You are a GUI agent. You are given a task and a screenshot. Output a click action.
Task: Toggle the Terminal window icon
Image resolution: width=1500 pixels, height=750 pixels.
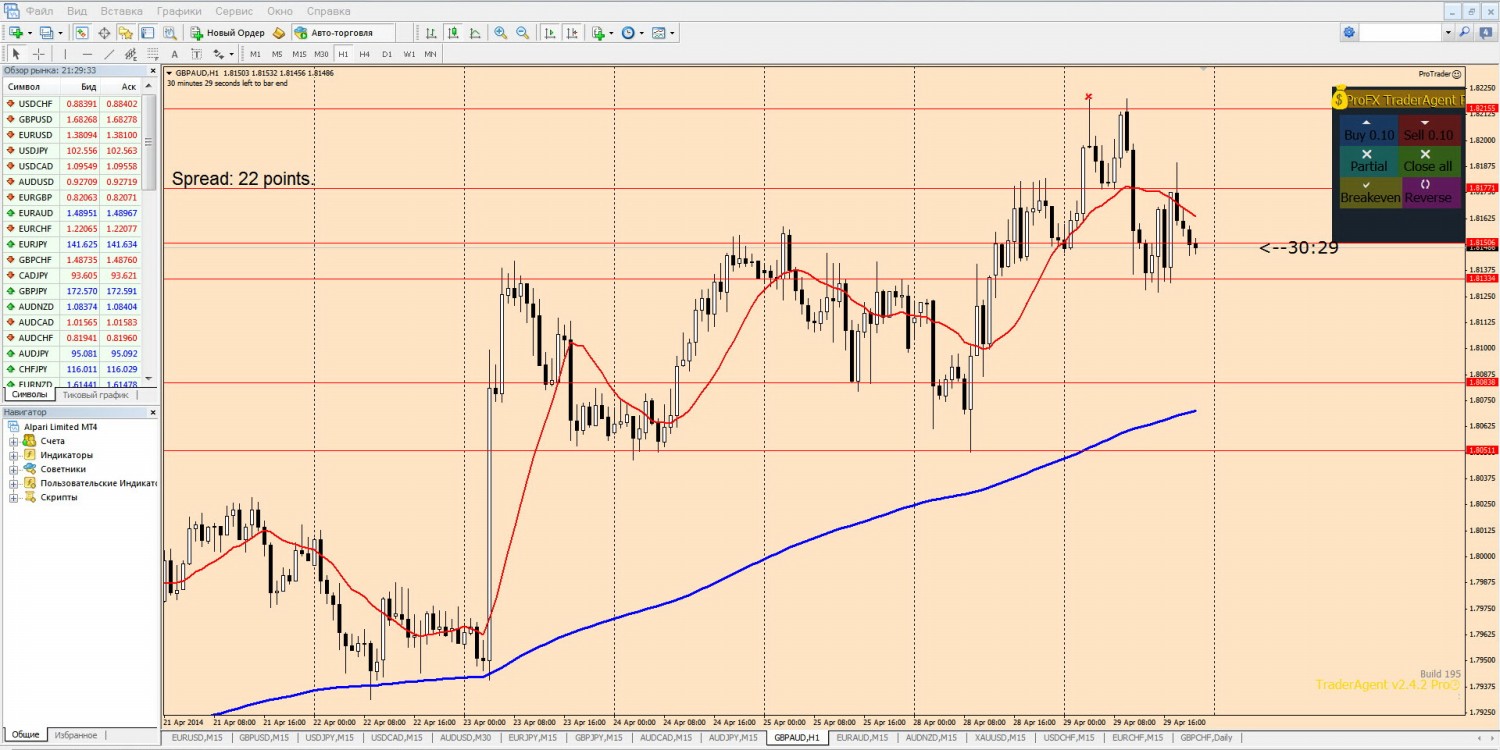point(147,33)
